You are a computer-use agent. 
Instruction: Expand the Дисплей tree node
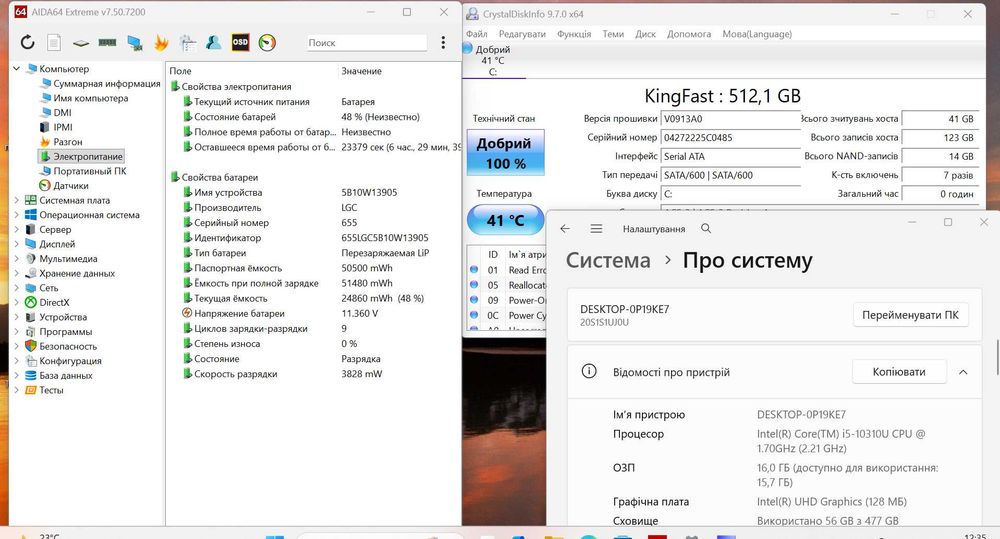[17, 244]
